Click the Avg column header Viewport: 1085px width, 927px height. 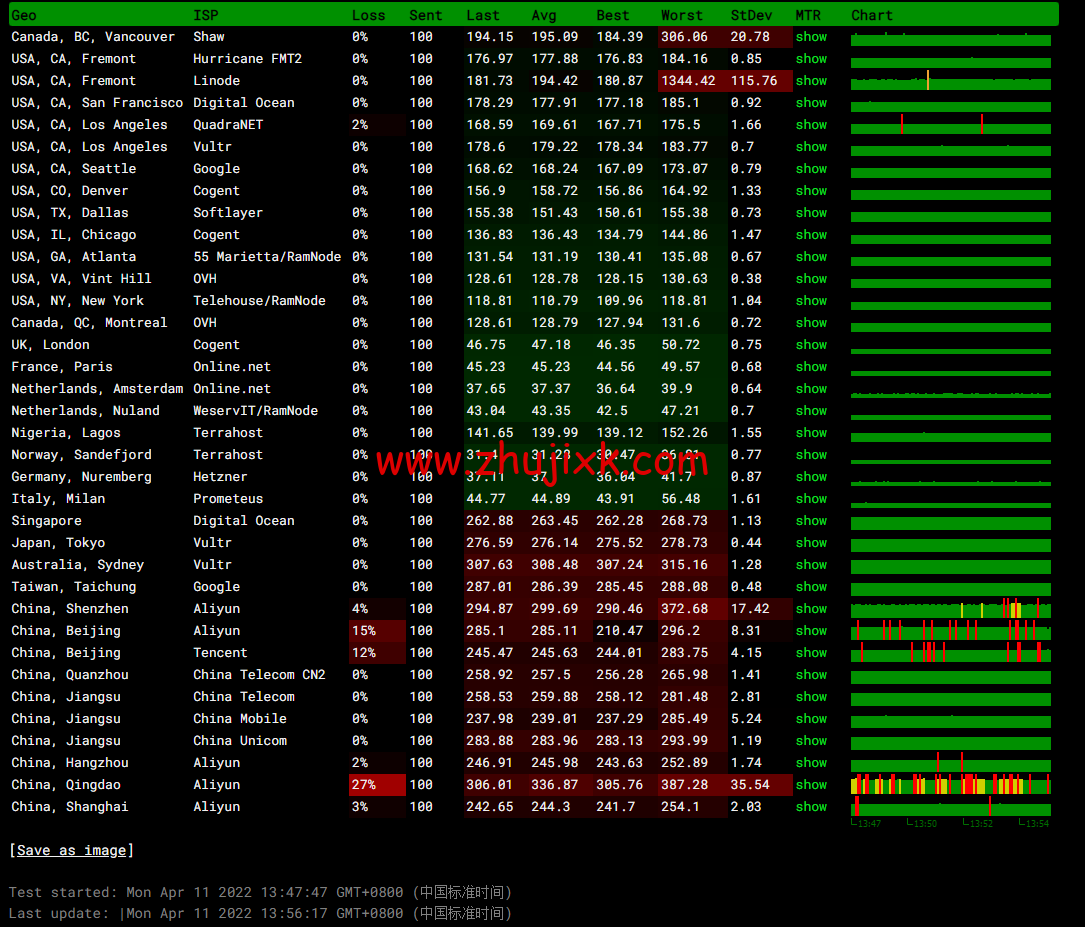[x=544, y=15]
